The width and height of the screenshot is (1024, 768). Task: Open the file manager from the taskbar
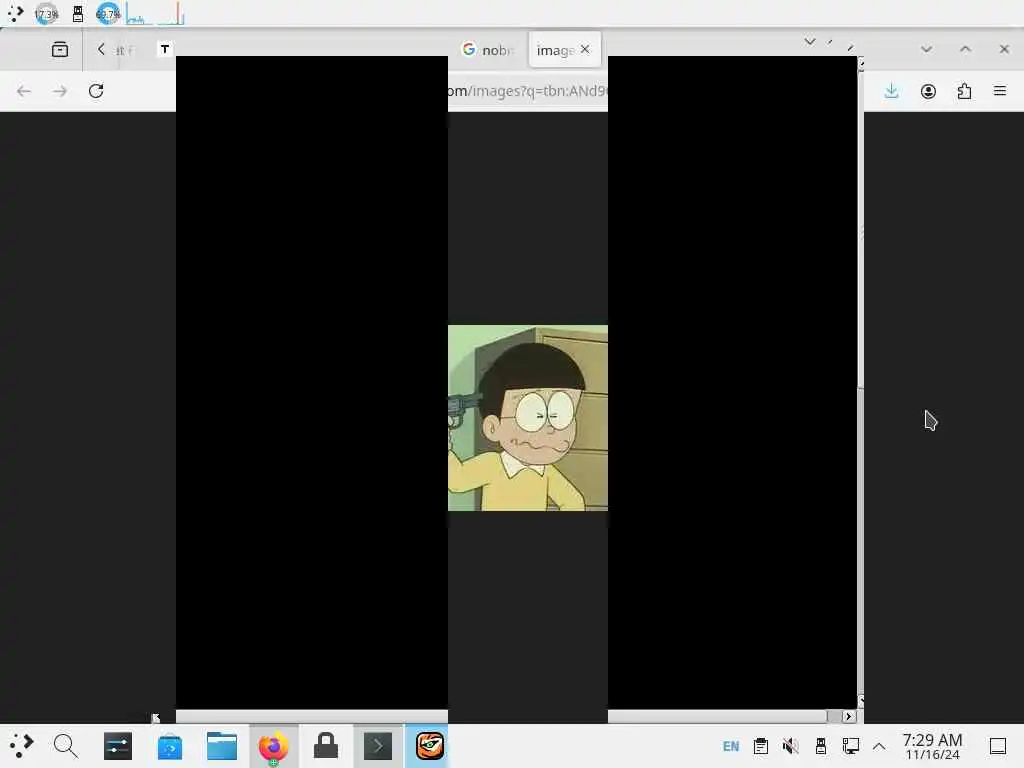[222, 746]
